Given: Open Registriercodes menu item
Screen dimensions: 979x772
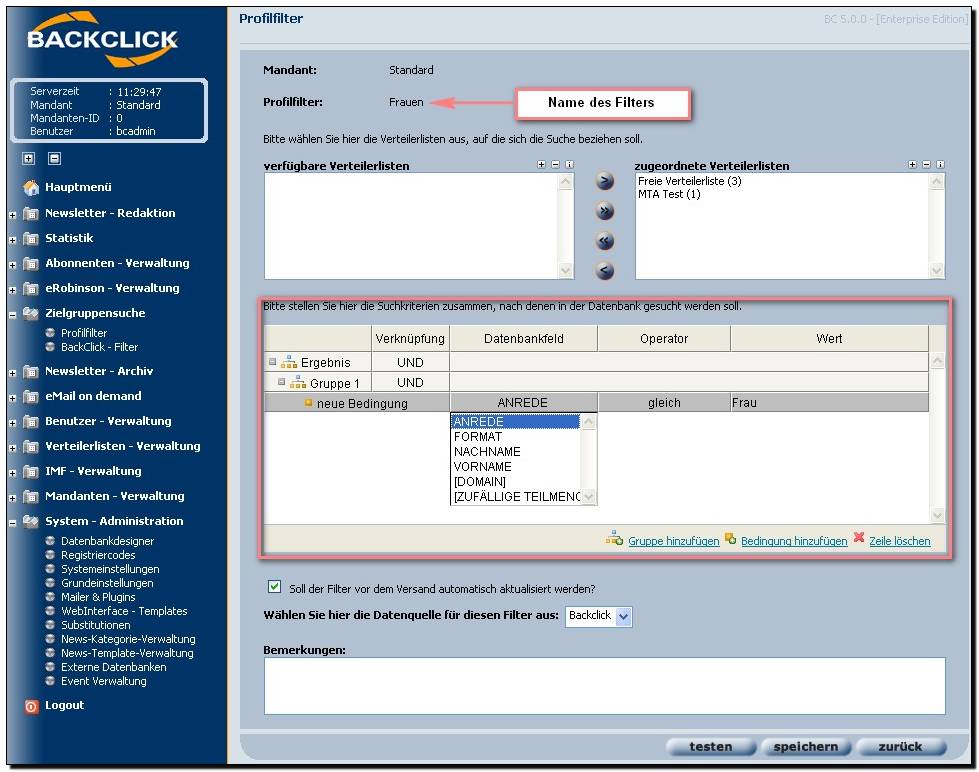Looking at the screenshot, I should click(x=98, y=555).
